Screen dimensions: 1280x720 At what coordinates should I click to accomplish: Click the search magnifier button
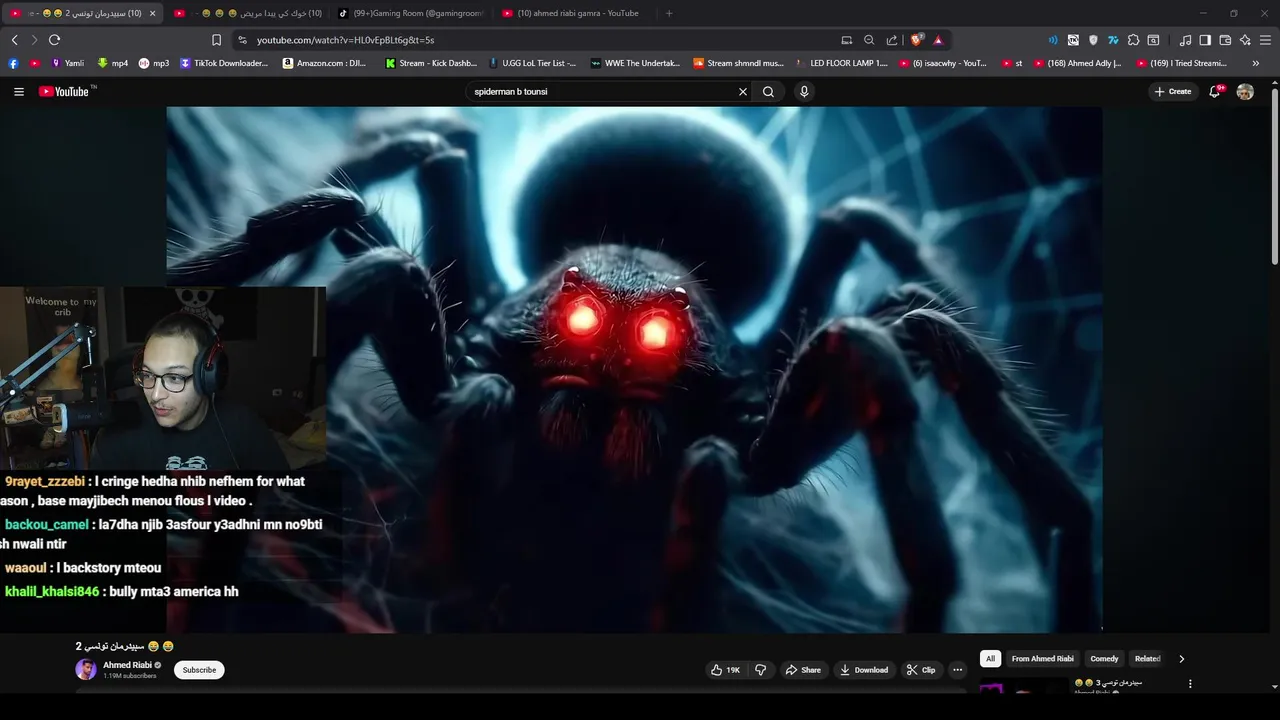click(x=768, y=91)
